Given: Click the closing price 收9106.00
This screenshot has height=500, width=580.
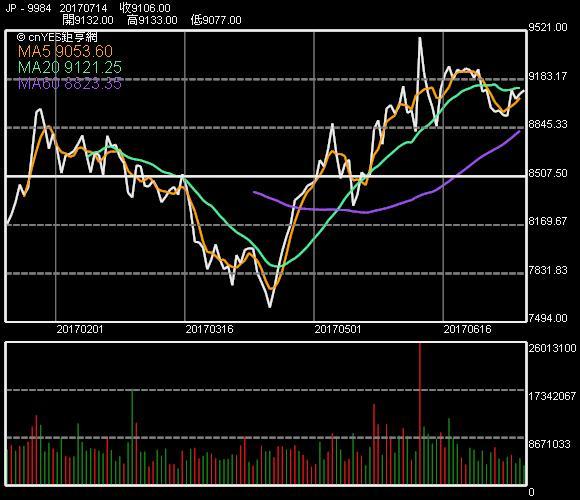Looking at the screenshot, I should (145, 8).
